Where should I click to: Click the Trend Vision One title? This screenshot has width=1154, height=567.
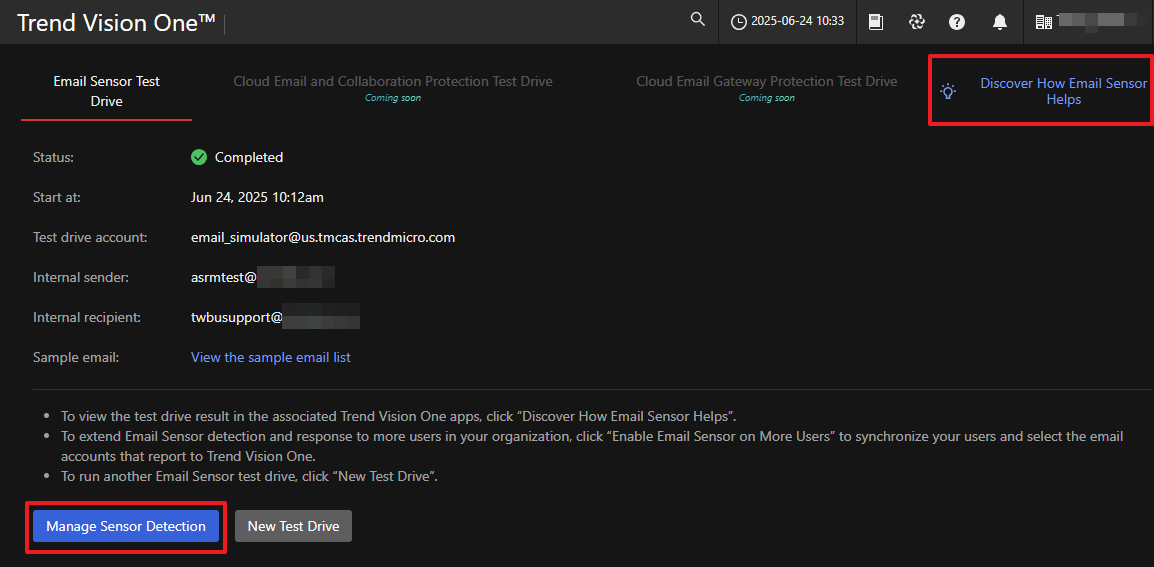(116, 23)
